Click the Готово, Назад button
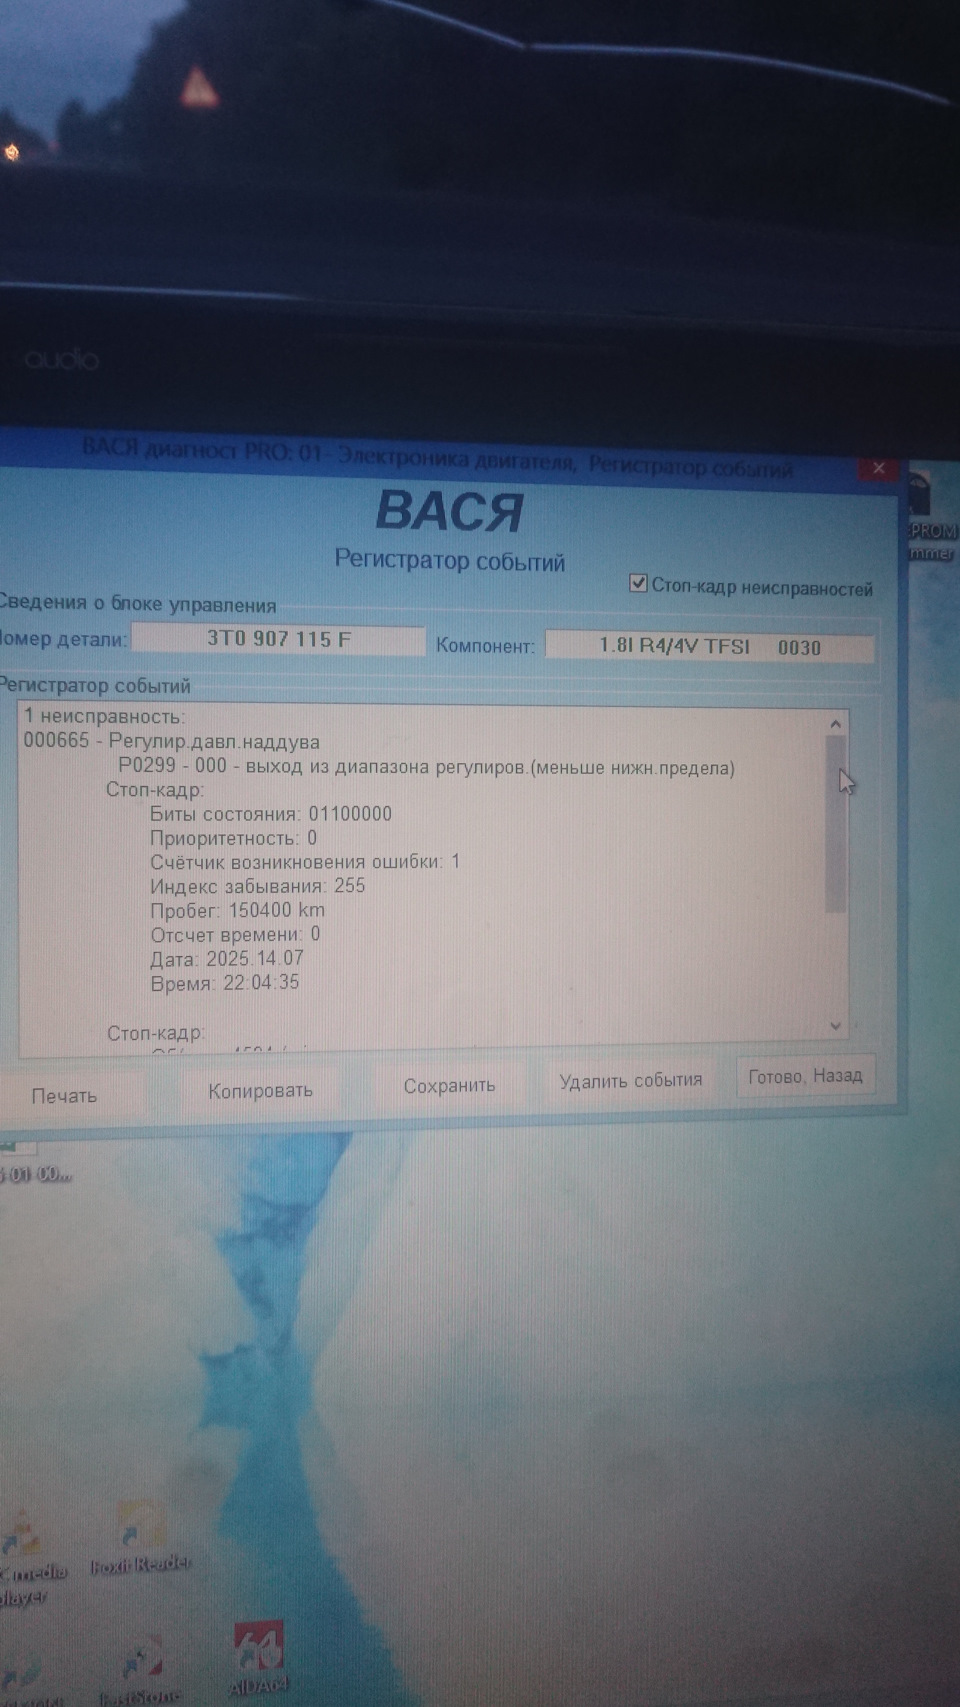This screenshot has width=960, height=1707. coord(805,1076)
